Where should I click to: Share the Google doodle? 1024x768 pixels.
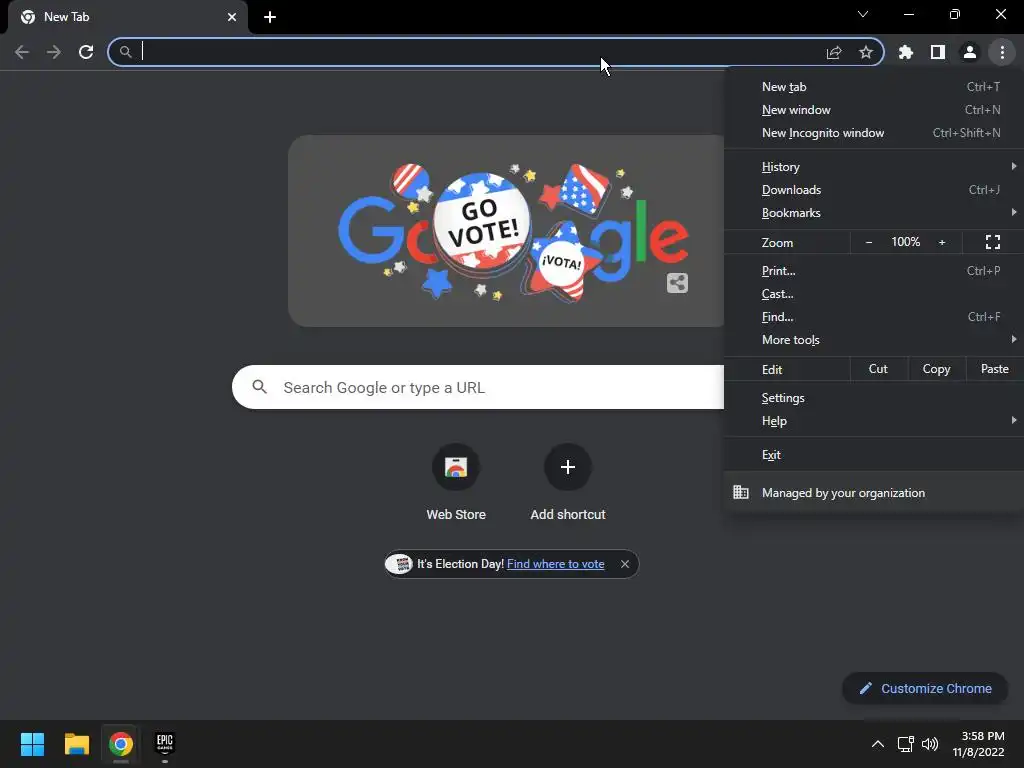pyautogui.click(x=677, y=283)
